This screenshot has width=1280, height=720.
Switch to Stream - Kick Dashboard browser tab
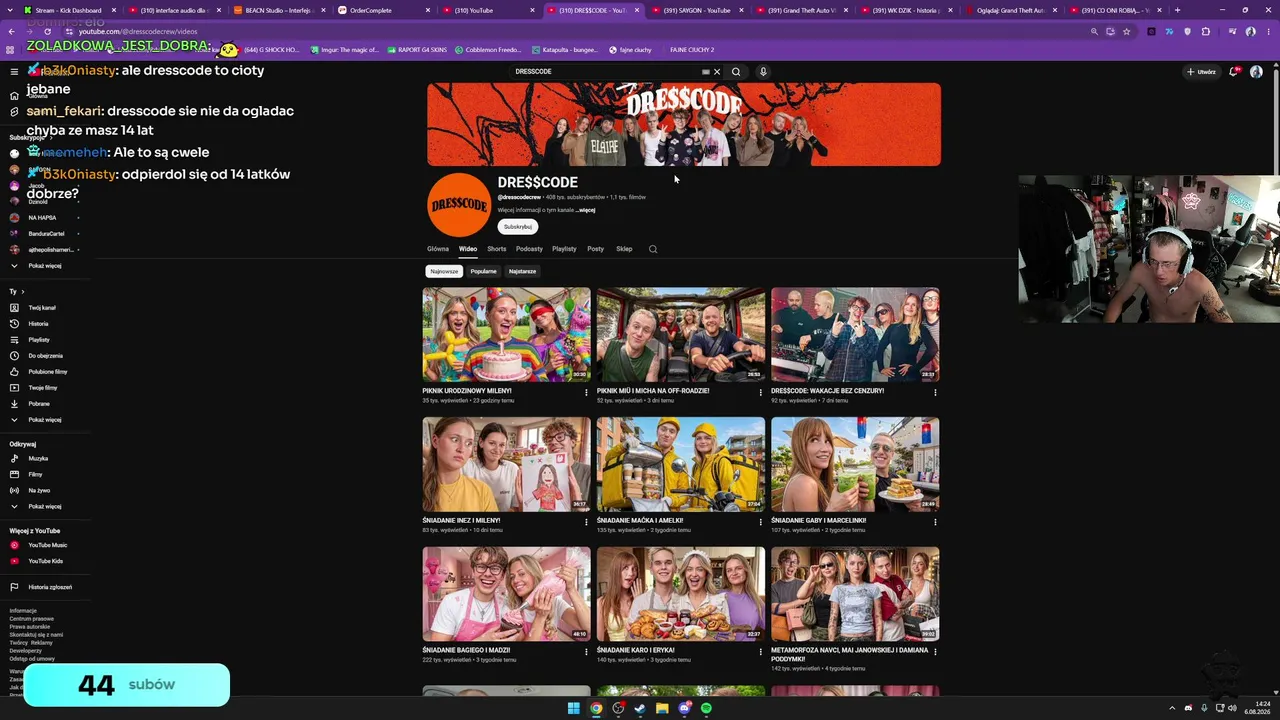pyautogui.click(x=70, y=10)
